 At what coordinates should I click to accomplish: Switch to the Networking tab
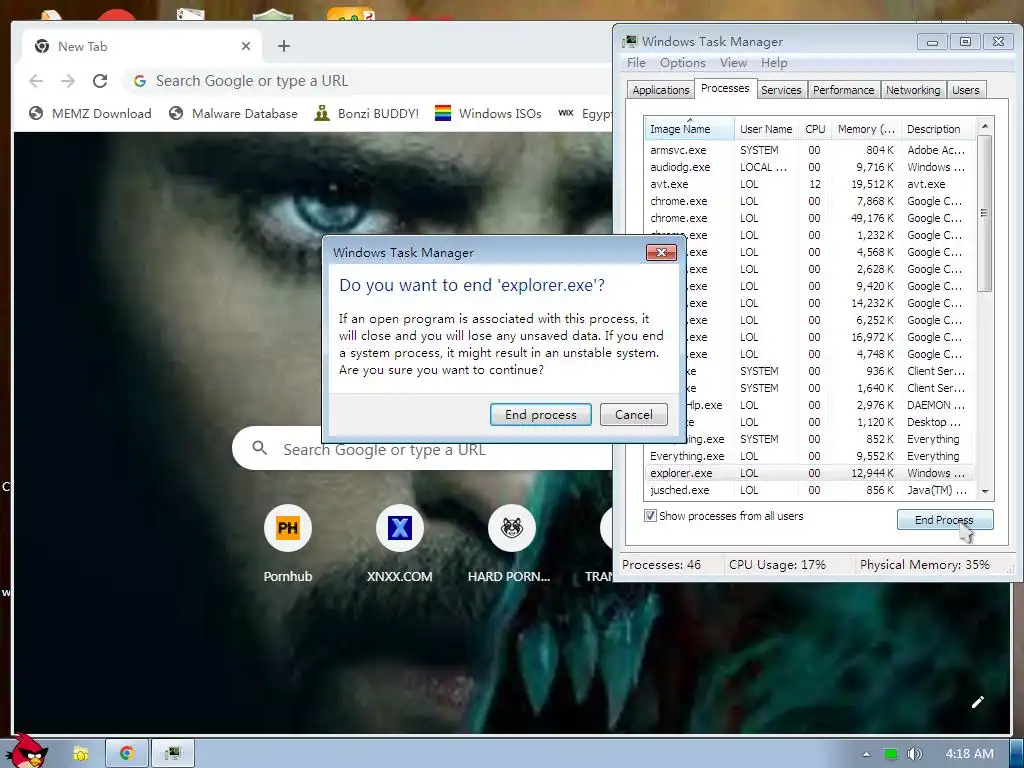913,90
